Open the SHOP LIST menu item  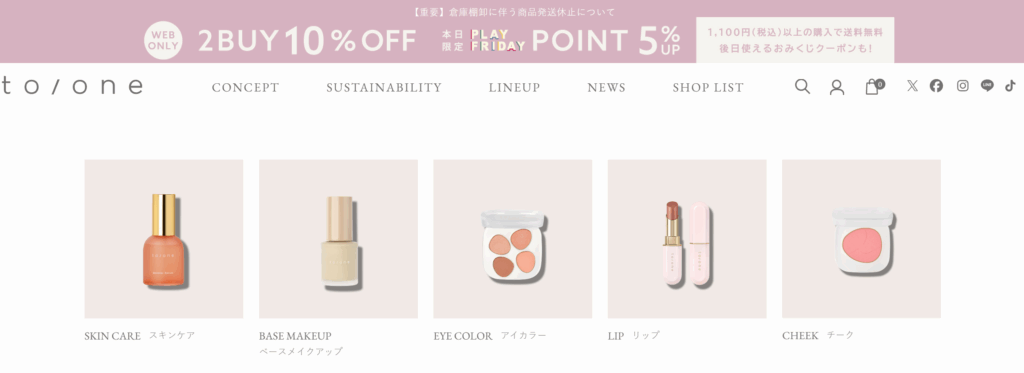pyautogui.click(x=708, y=88)
